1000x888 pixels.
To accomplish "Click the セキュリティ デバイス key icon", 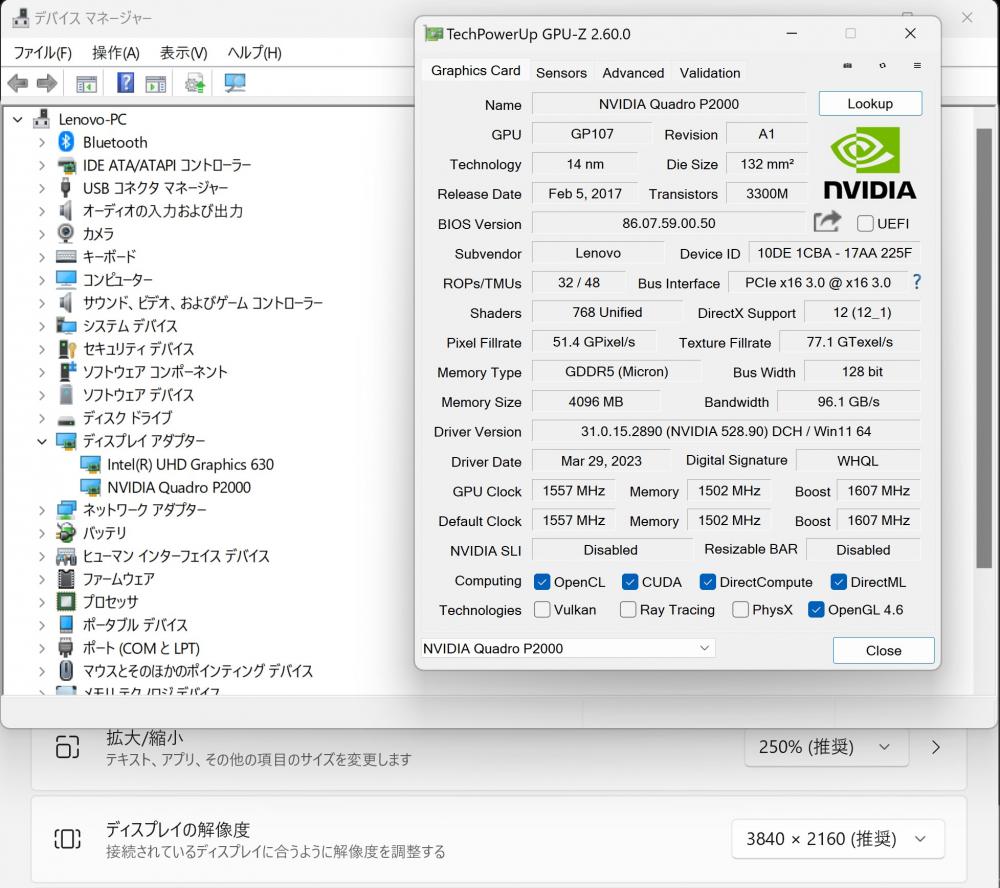I will click(66, 348).
